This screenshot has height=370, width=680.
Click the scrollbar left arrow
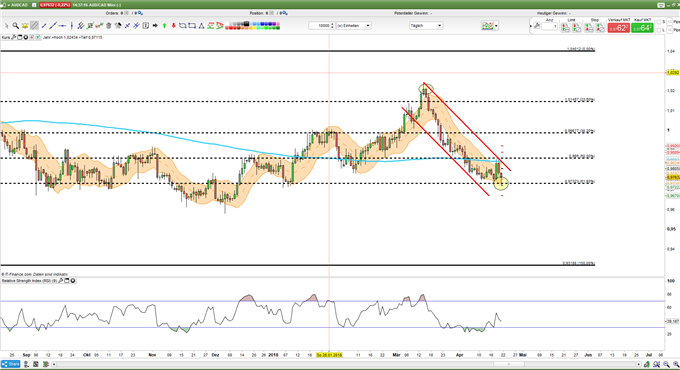click(x=54, y=364)
